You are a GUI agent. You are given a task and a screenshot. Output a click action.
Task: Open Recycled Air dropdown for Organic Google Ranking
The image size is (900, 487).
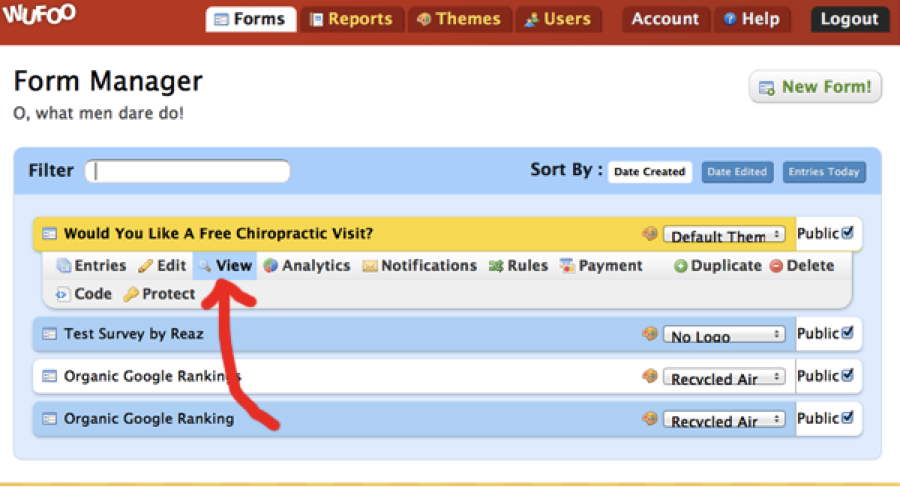(724, 420)
